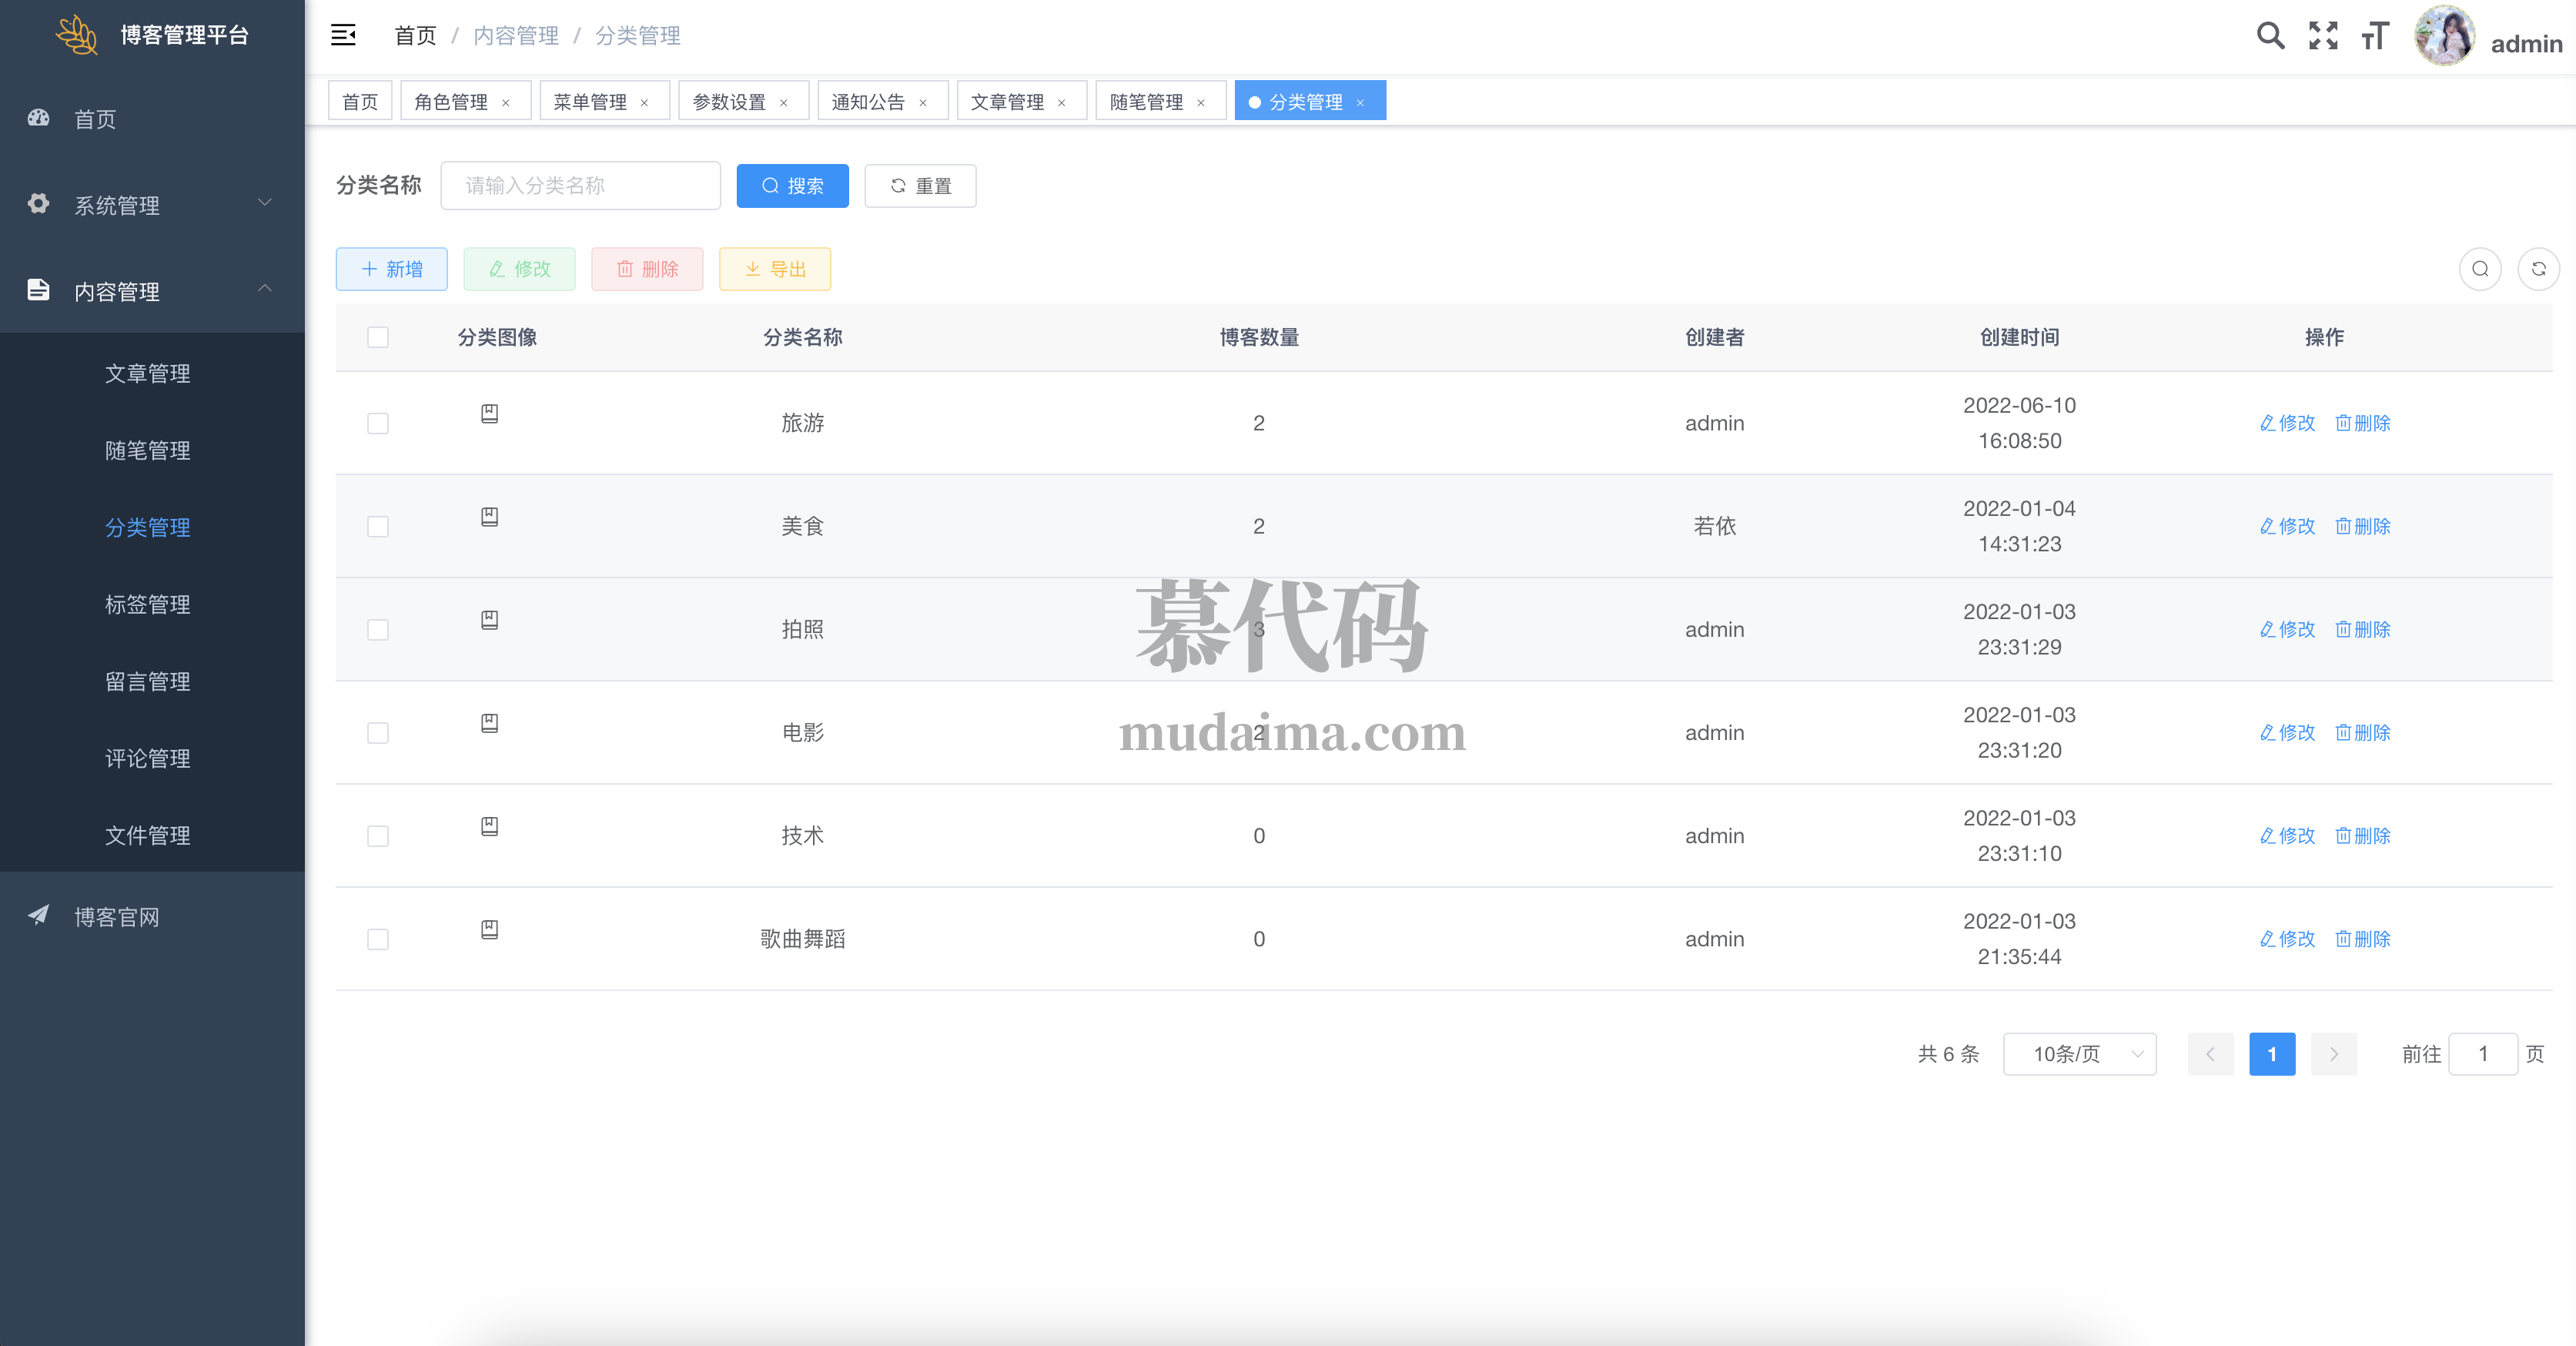Open 标签管理 in the sidebar
The width and height of the screenshot is (2576, 1346).
(x=148, y=604)
